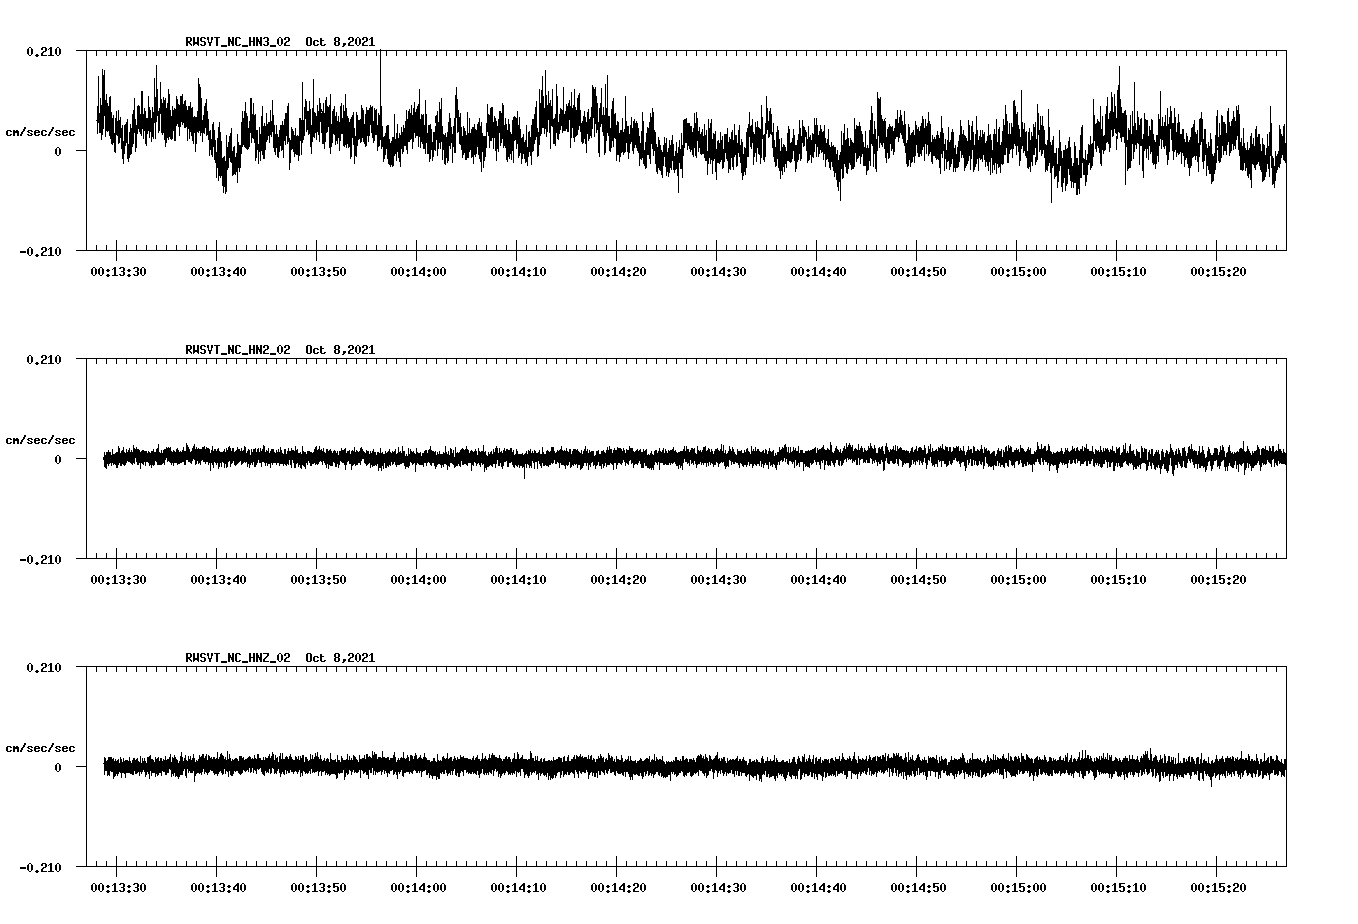Click the zero label on HN3 y-axis

58,151
